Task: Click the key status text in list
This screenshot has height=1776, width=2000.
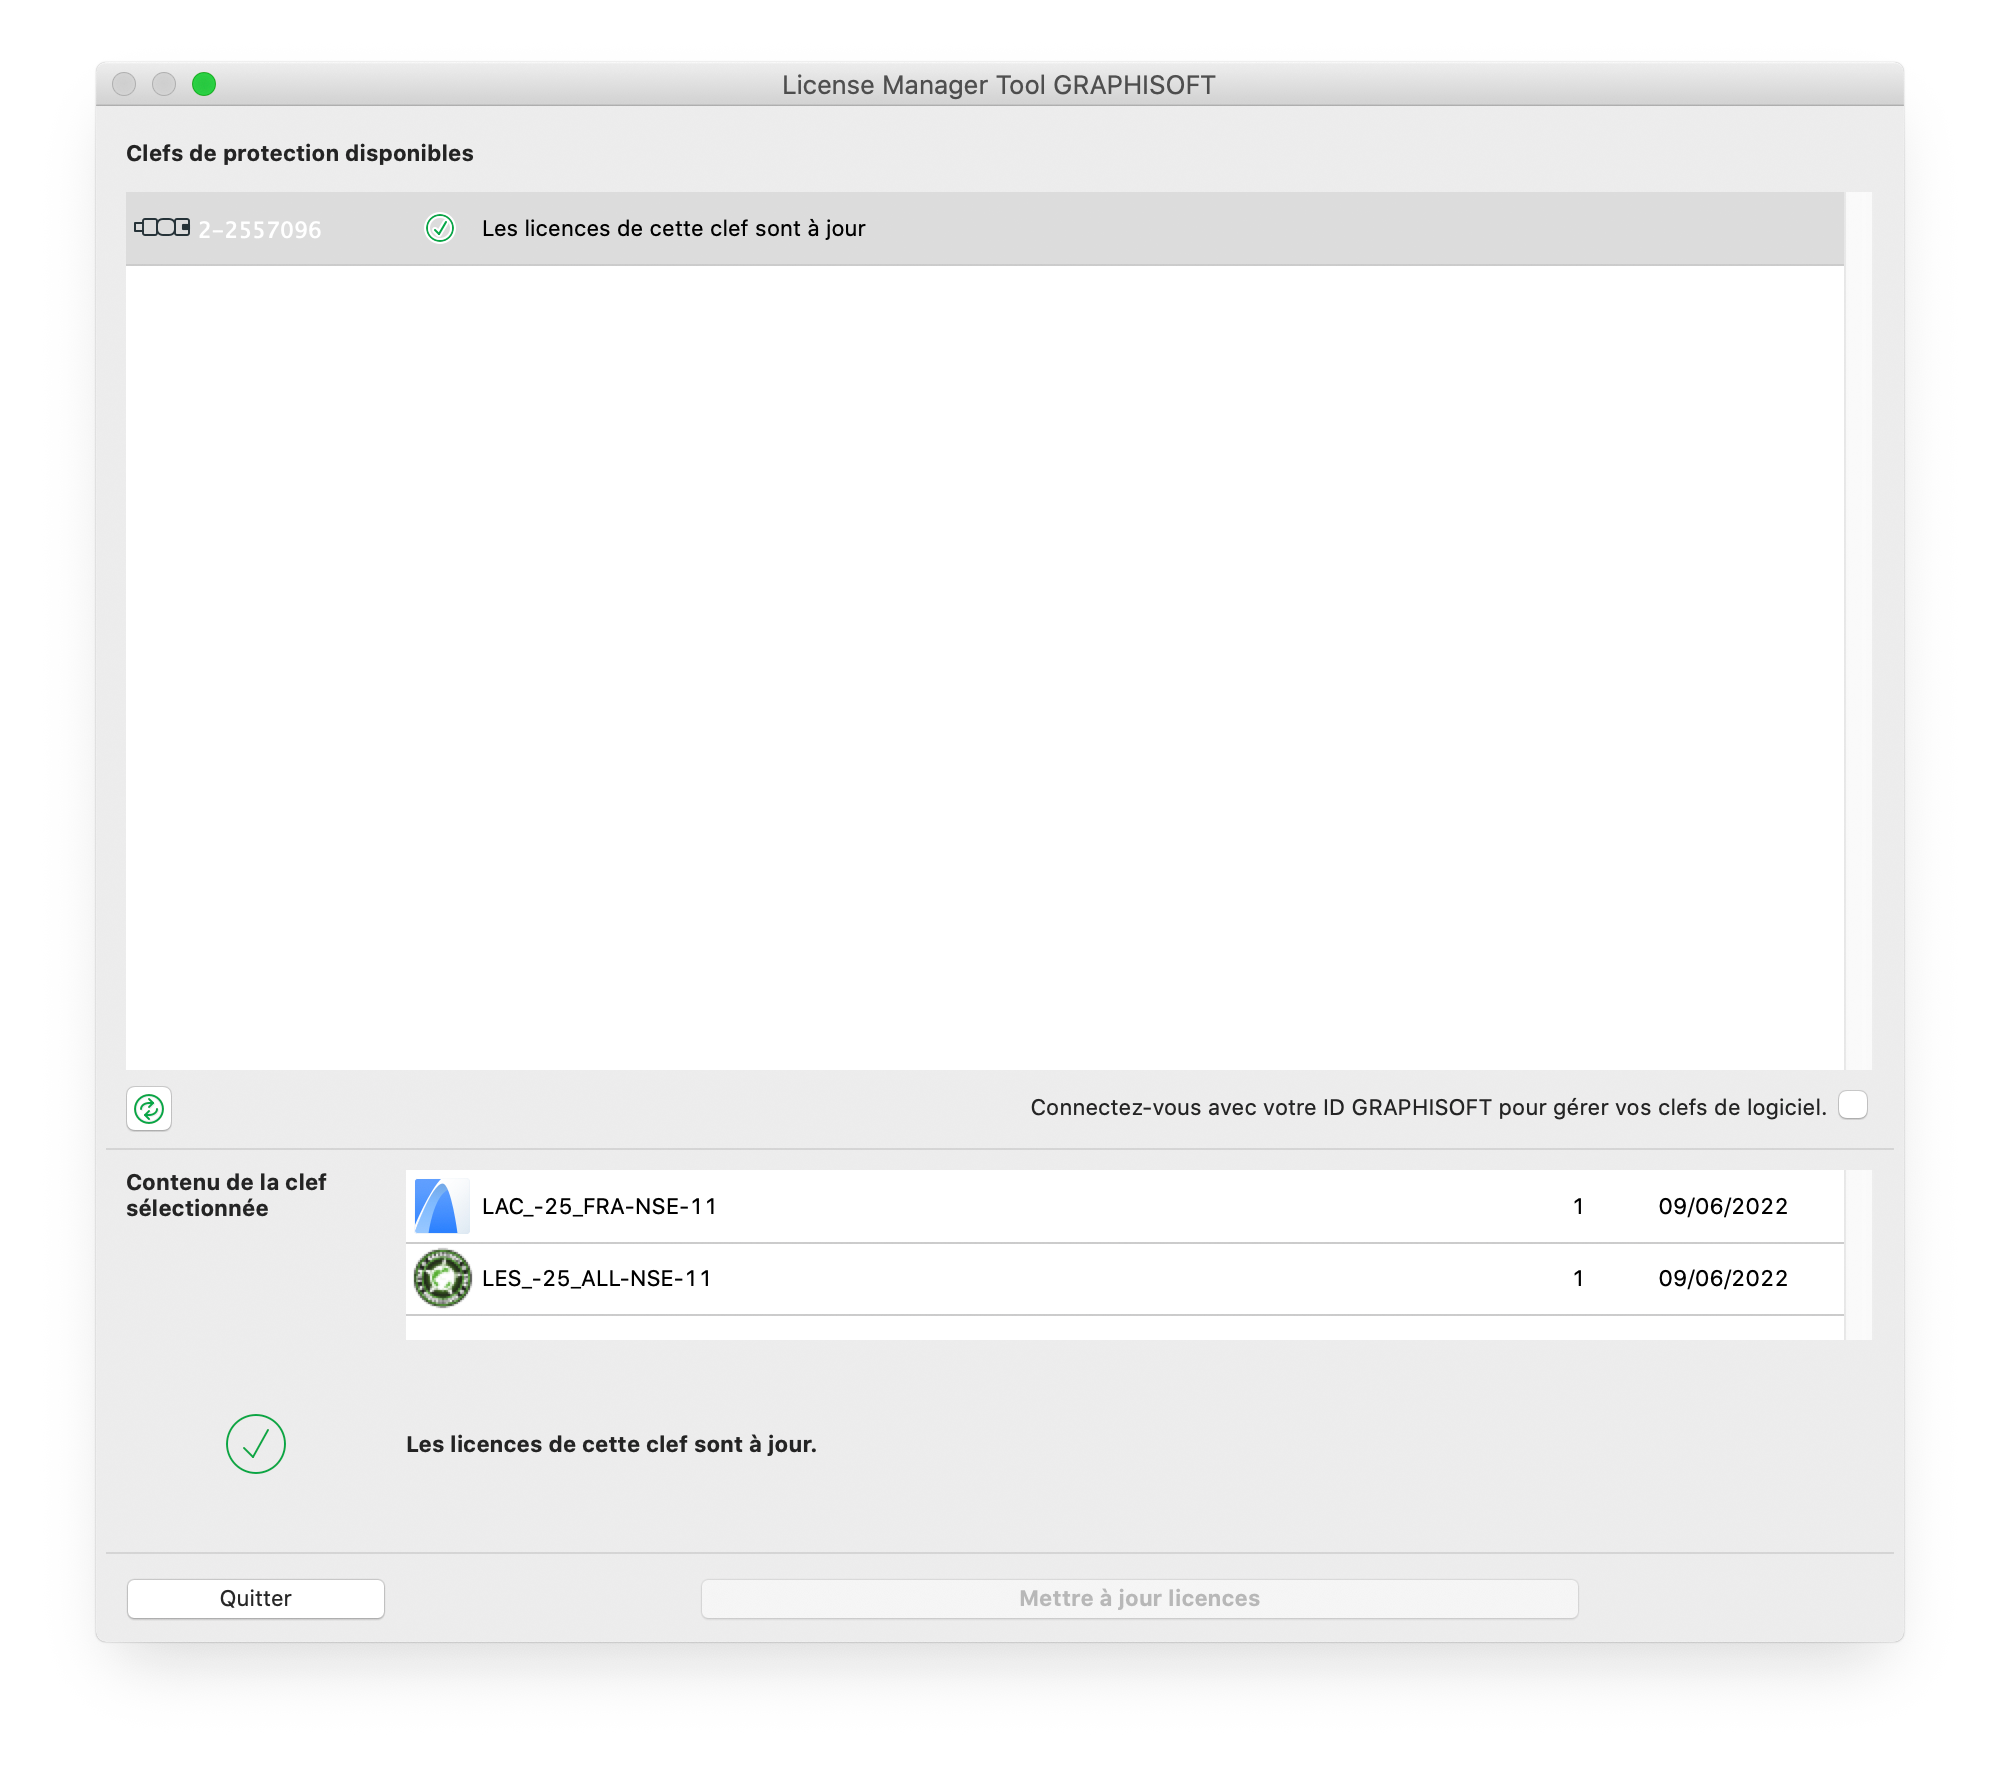Action: pyautogui.click(x=673, y=228)
